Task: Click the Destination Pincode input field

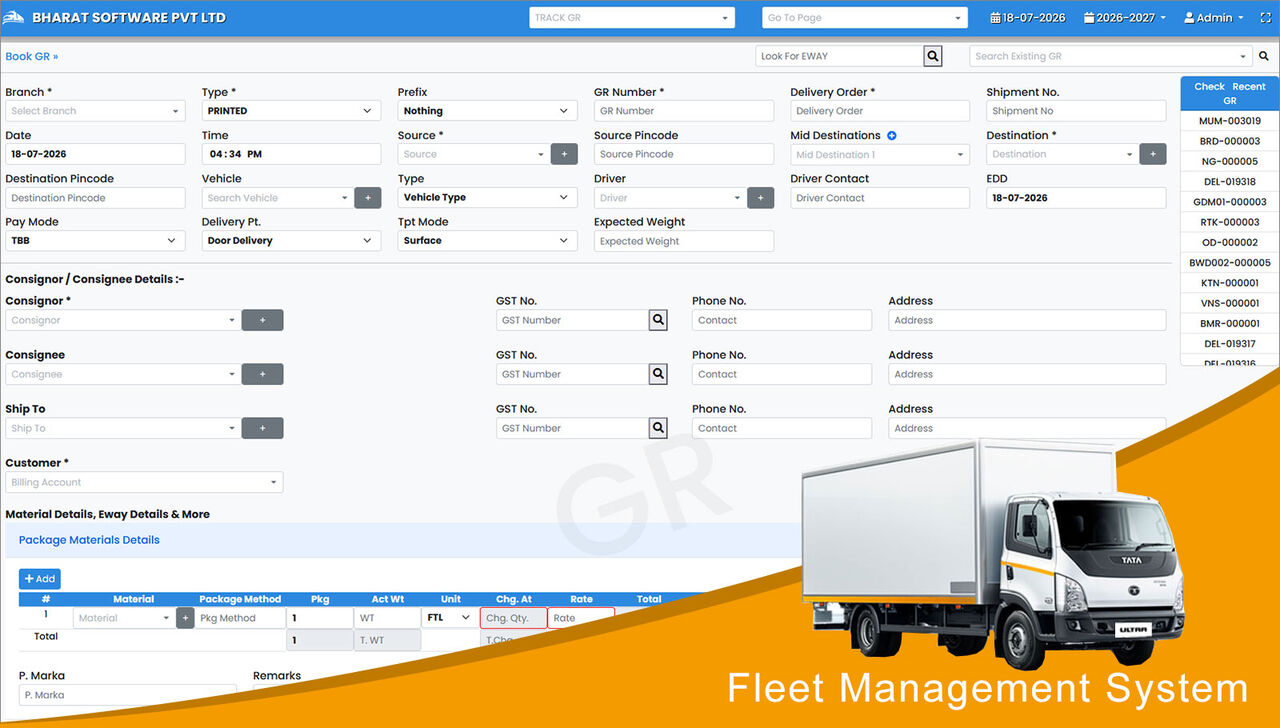Action: point(95,198)
